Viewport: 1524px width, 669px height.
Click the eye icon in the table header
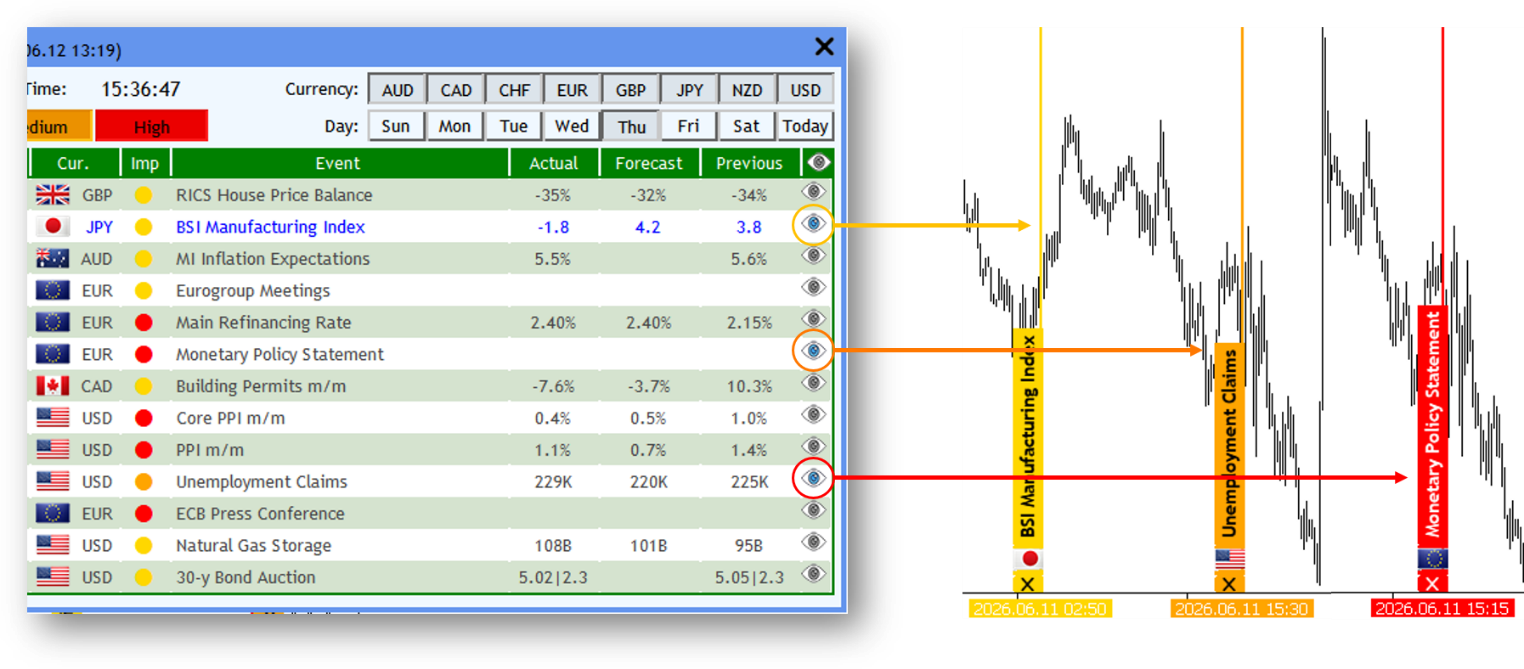tap(818, 162)
